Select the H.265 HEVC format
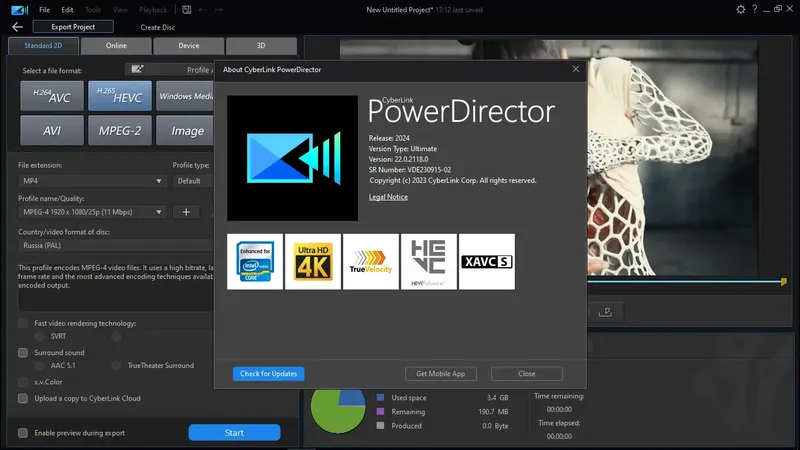This screenshot has width=800, height=450. 120,96
